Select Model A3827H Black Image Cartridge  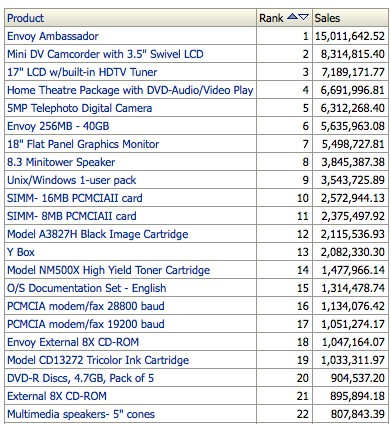[x=98, y=234]
